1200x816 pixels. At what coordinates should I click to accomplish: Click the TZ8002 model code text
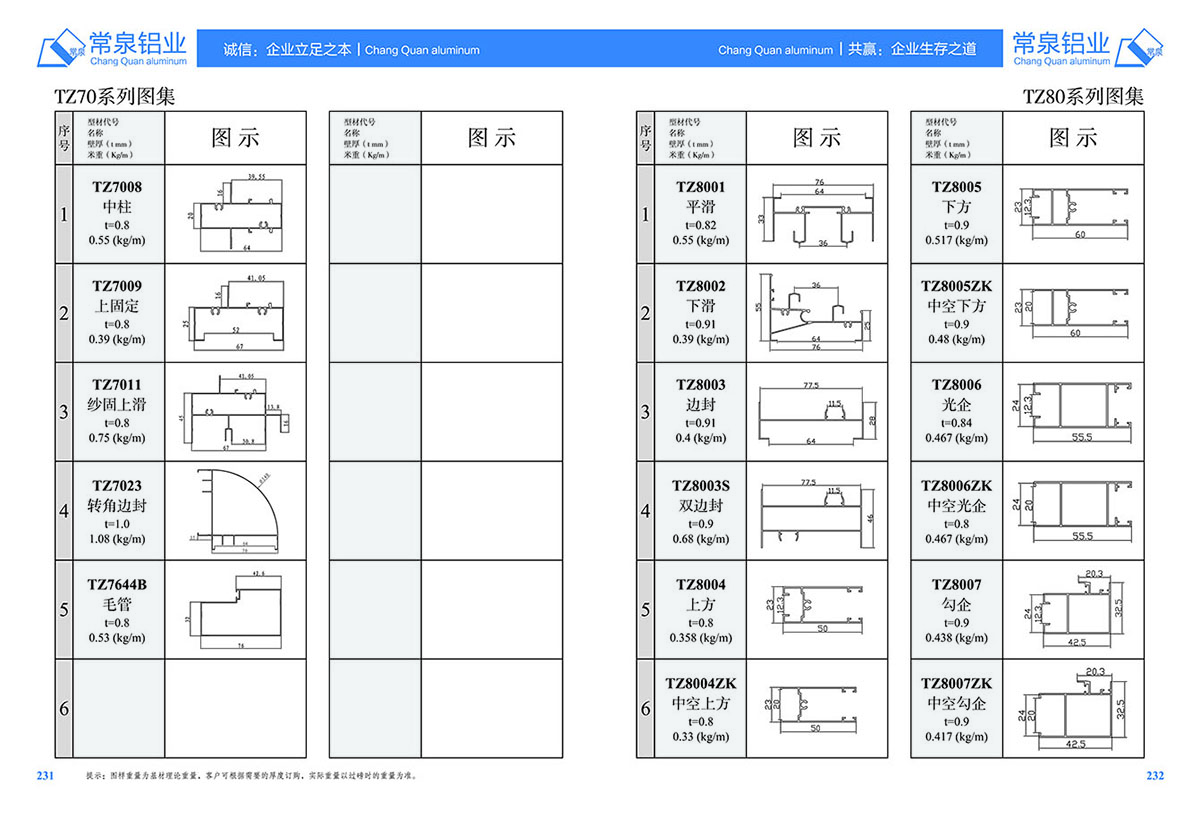(701, 286)
